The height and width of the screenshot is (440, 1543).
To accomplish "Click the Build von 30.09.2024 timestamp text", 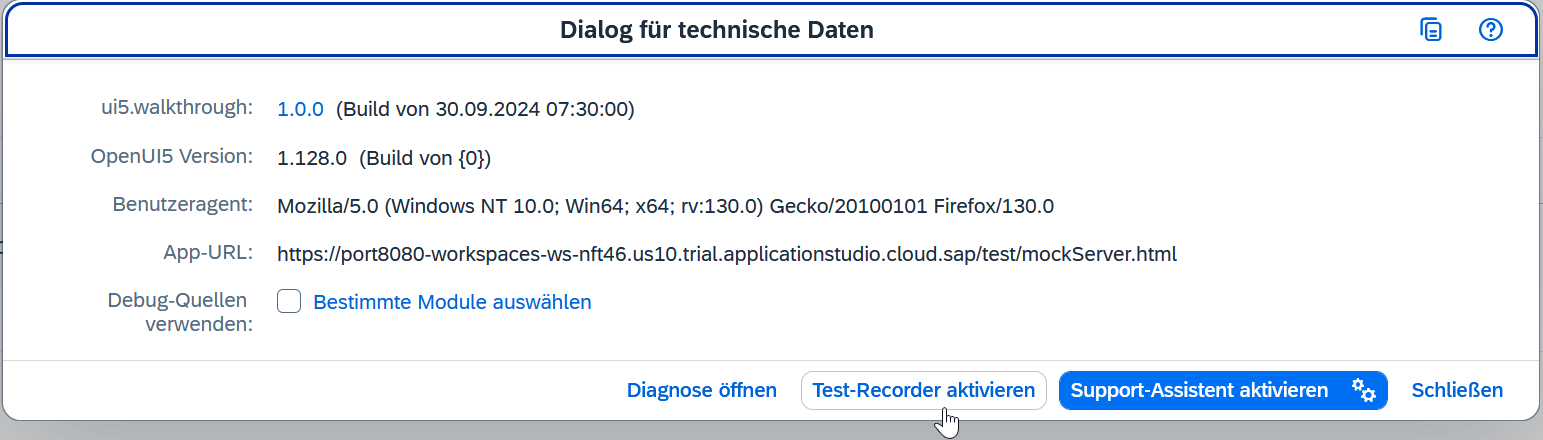I will pos(485,109).
